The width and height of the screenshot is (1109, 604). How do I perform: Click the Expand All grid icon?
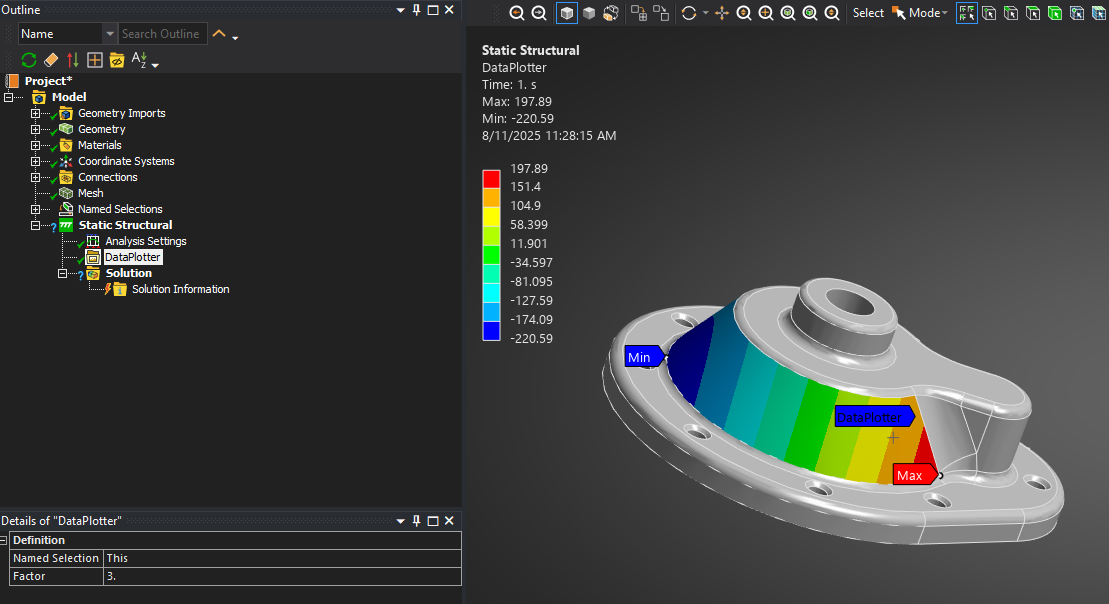tap(95, 61)
